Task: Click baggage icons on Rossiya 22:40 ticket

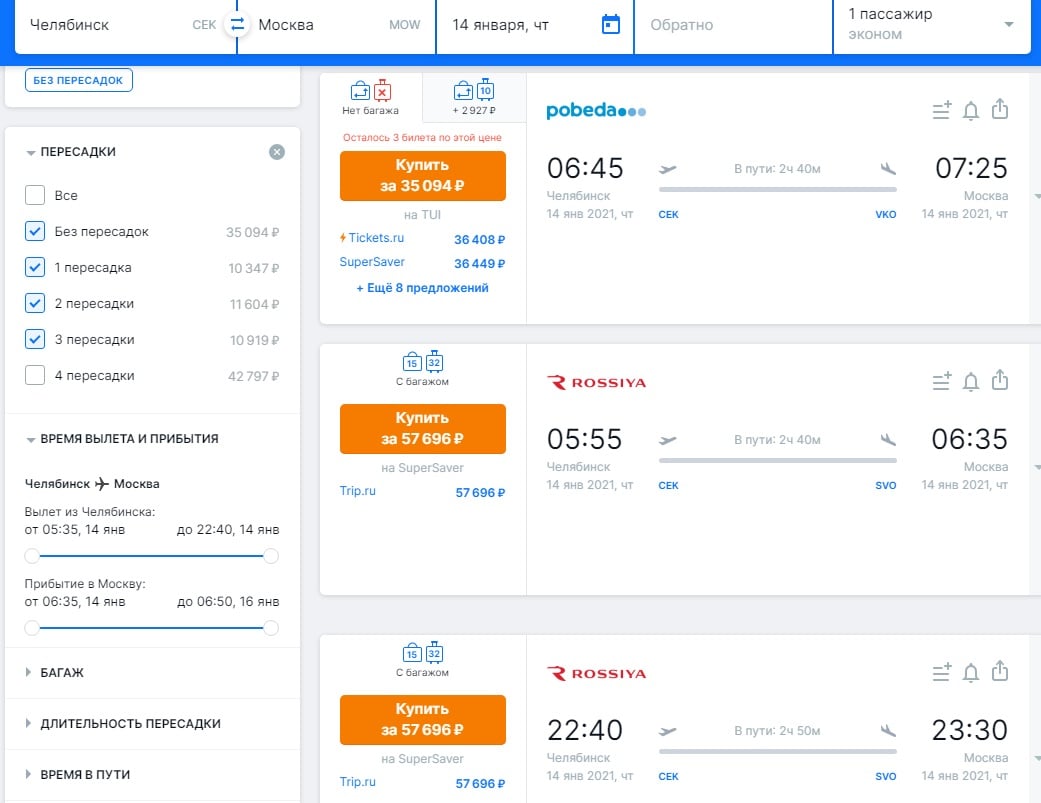Action: point(422,653)
